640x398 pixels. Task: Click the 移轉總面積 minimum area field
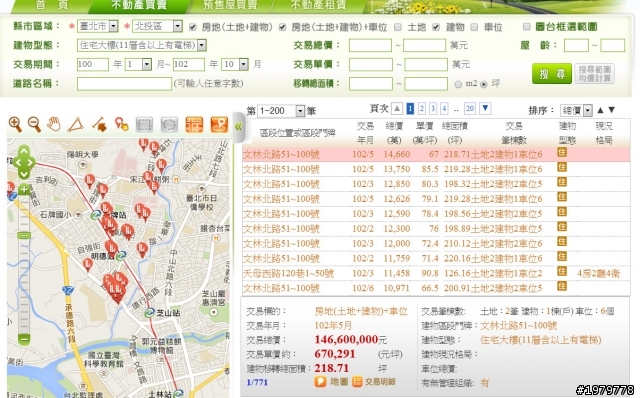[x=371, y=84]
